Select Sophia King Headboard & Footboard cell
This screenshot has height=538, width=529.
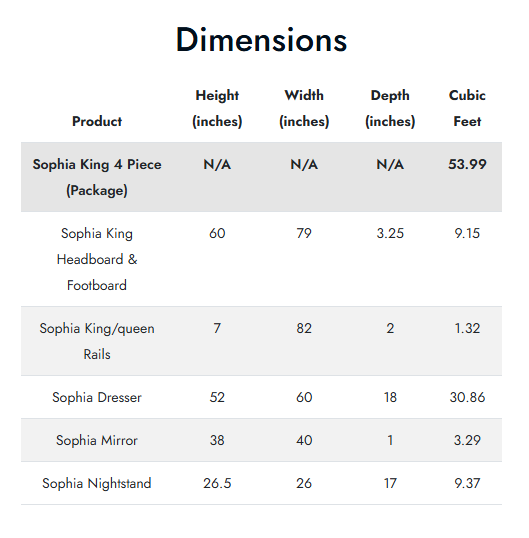(97, 259)
